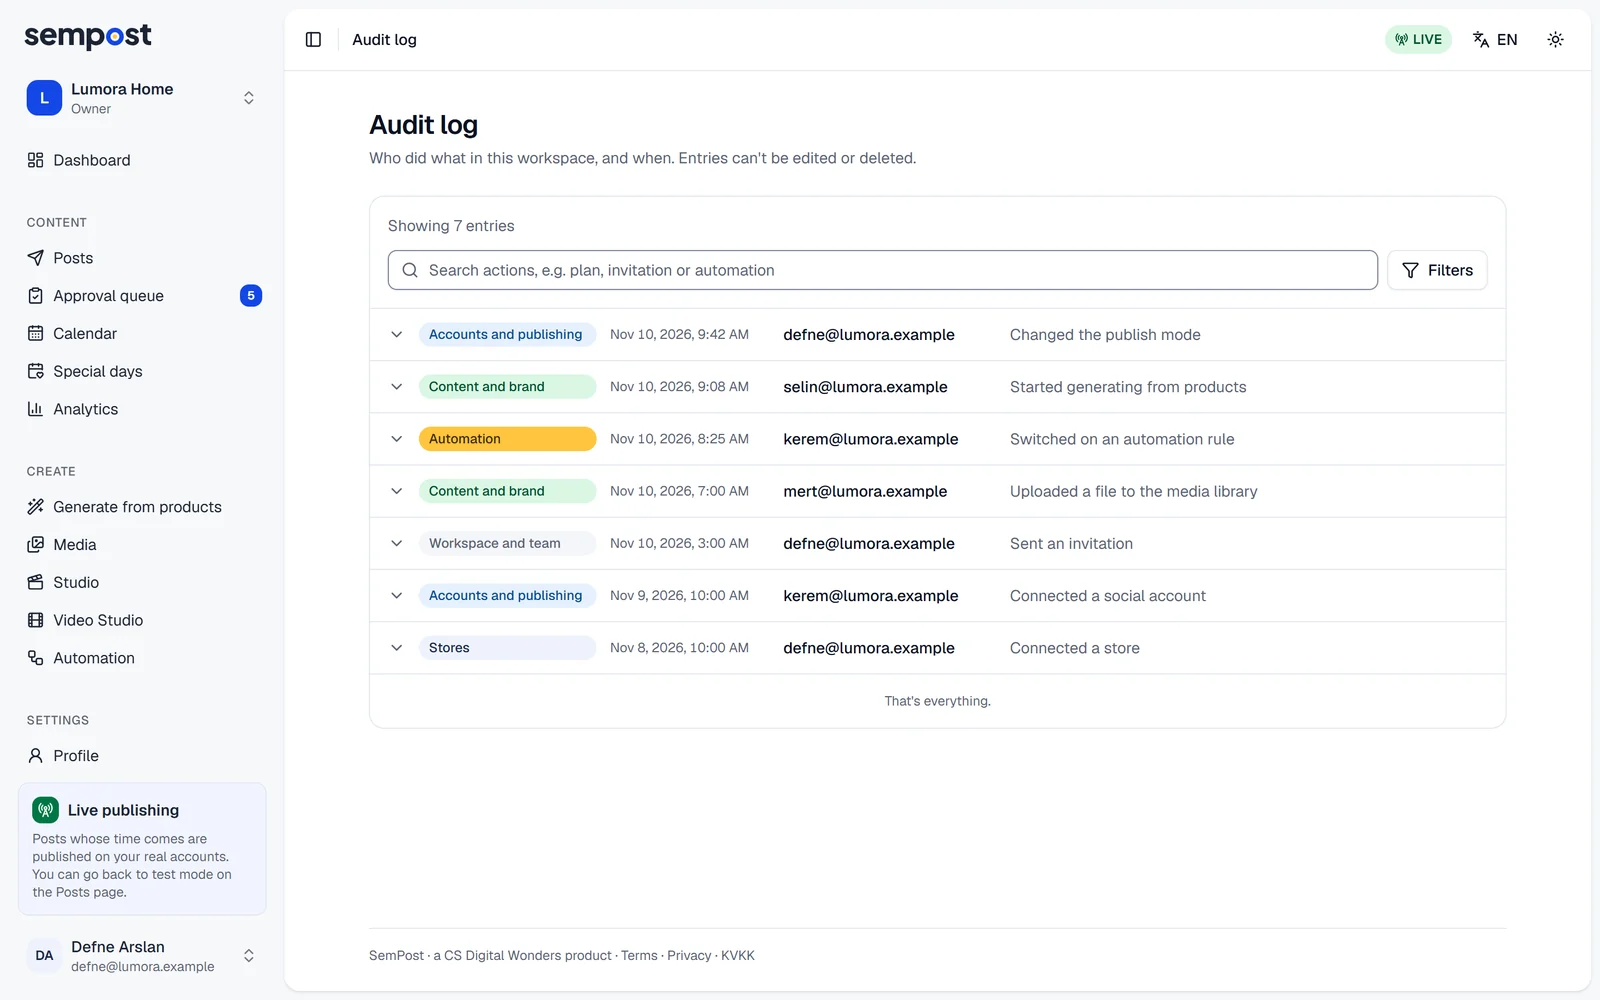Click the Special days icon
This screenshot has width=1600, height=1000.
[36, 371]
